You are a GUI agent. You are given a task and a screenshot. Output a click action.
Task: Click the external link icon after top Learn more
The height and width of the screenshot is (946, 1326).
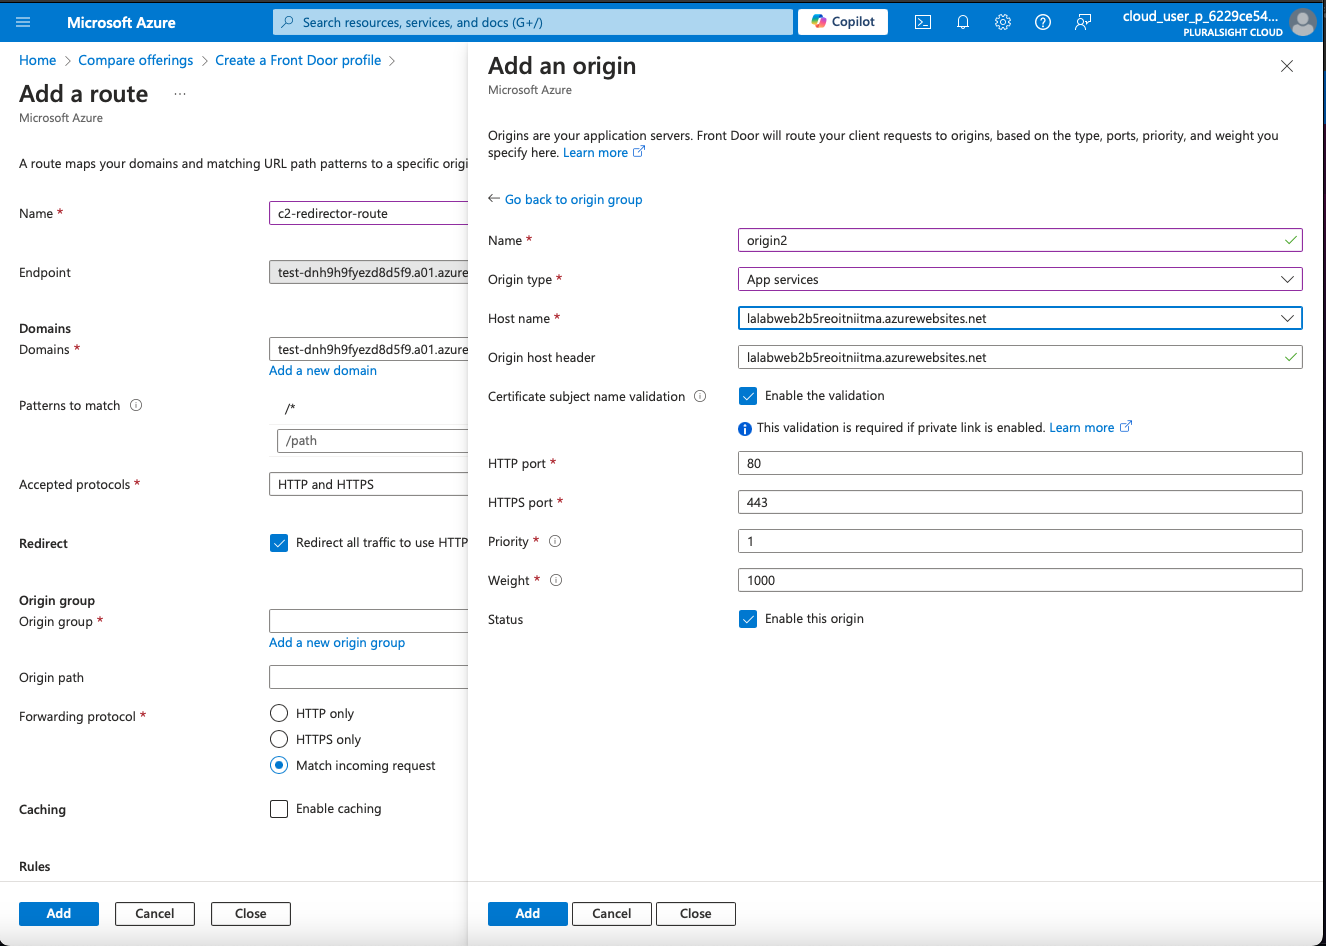[x=639, y=152]
